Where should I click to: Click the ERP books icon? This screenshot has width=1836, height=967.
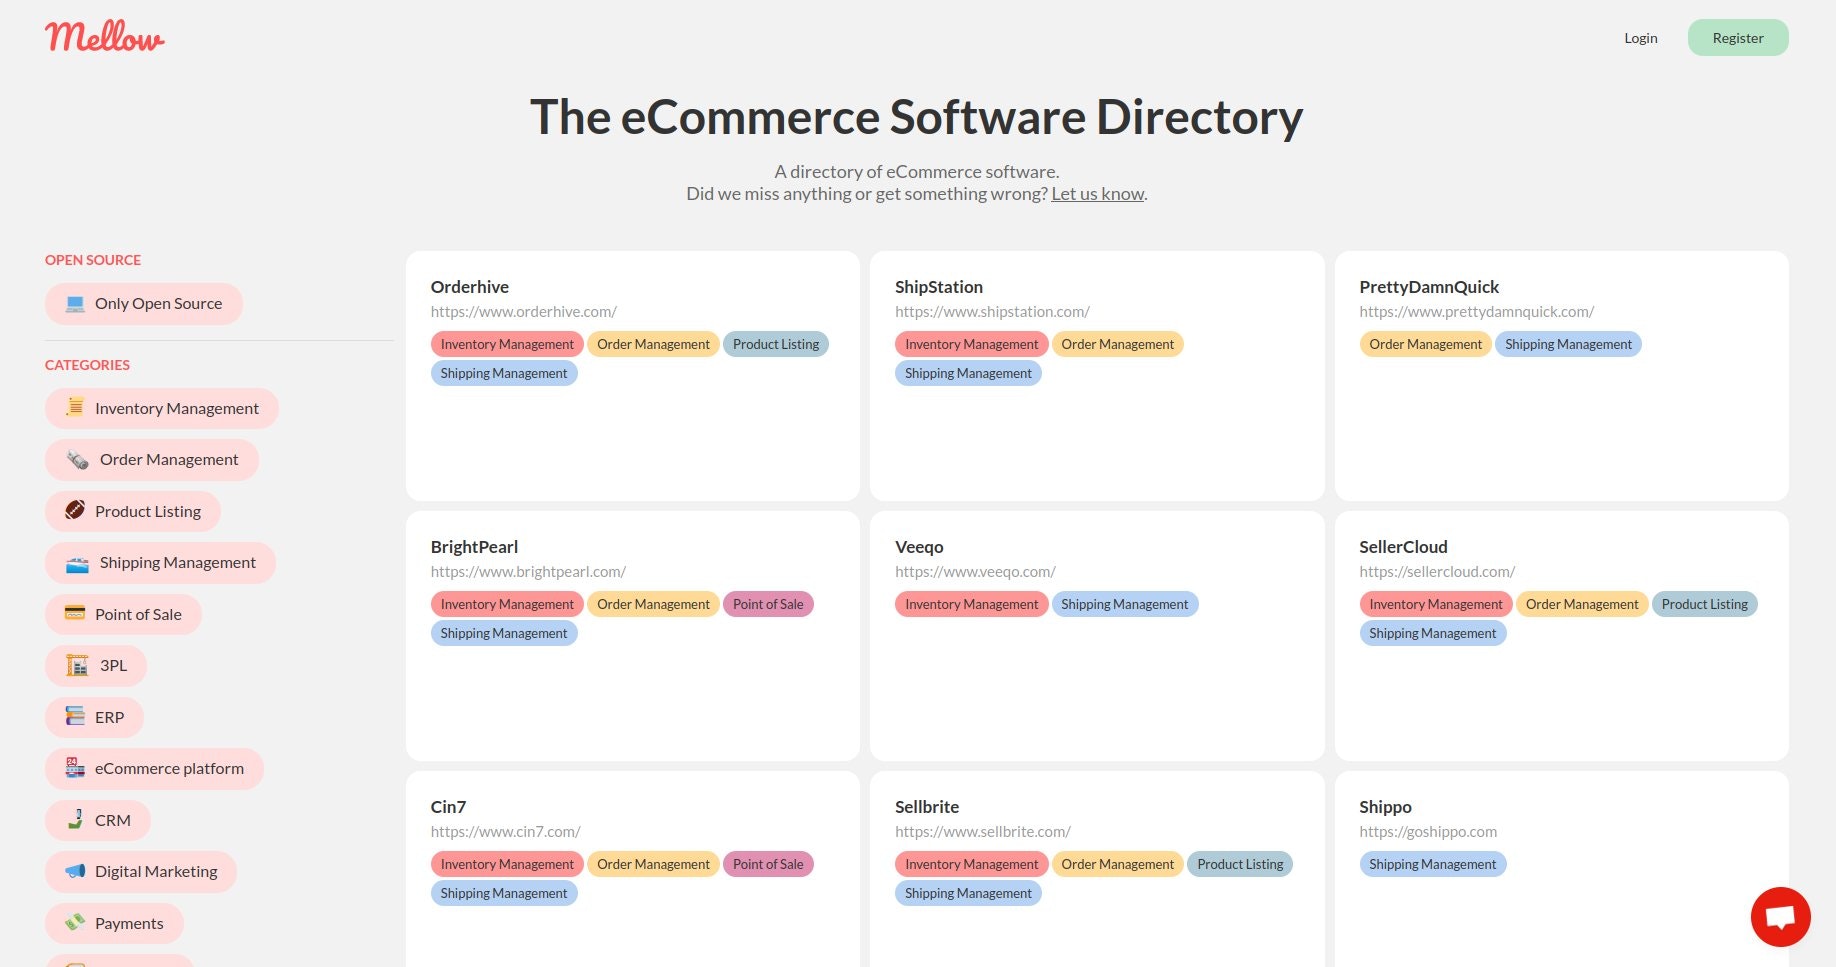click(x=75, y=716)
